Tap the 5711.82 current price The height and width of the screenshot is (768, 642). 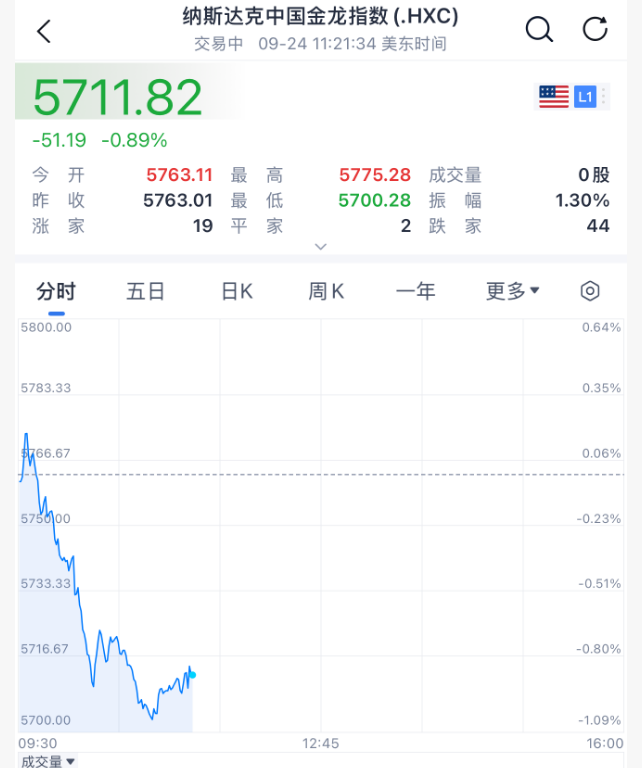(x=117, y=97)
